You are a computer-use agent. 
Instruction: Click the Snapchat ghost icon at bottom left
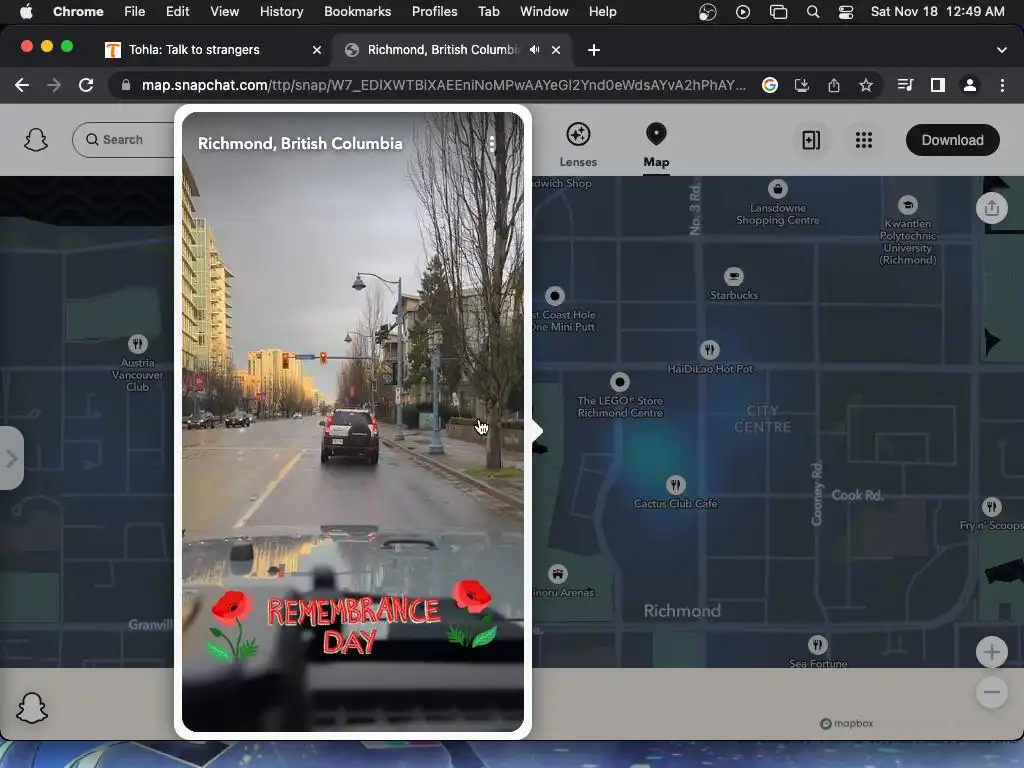point(32,707)
